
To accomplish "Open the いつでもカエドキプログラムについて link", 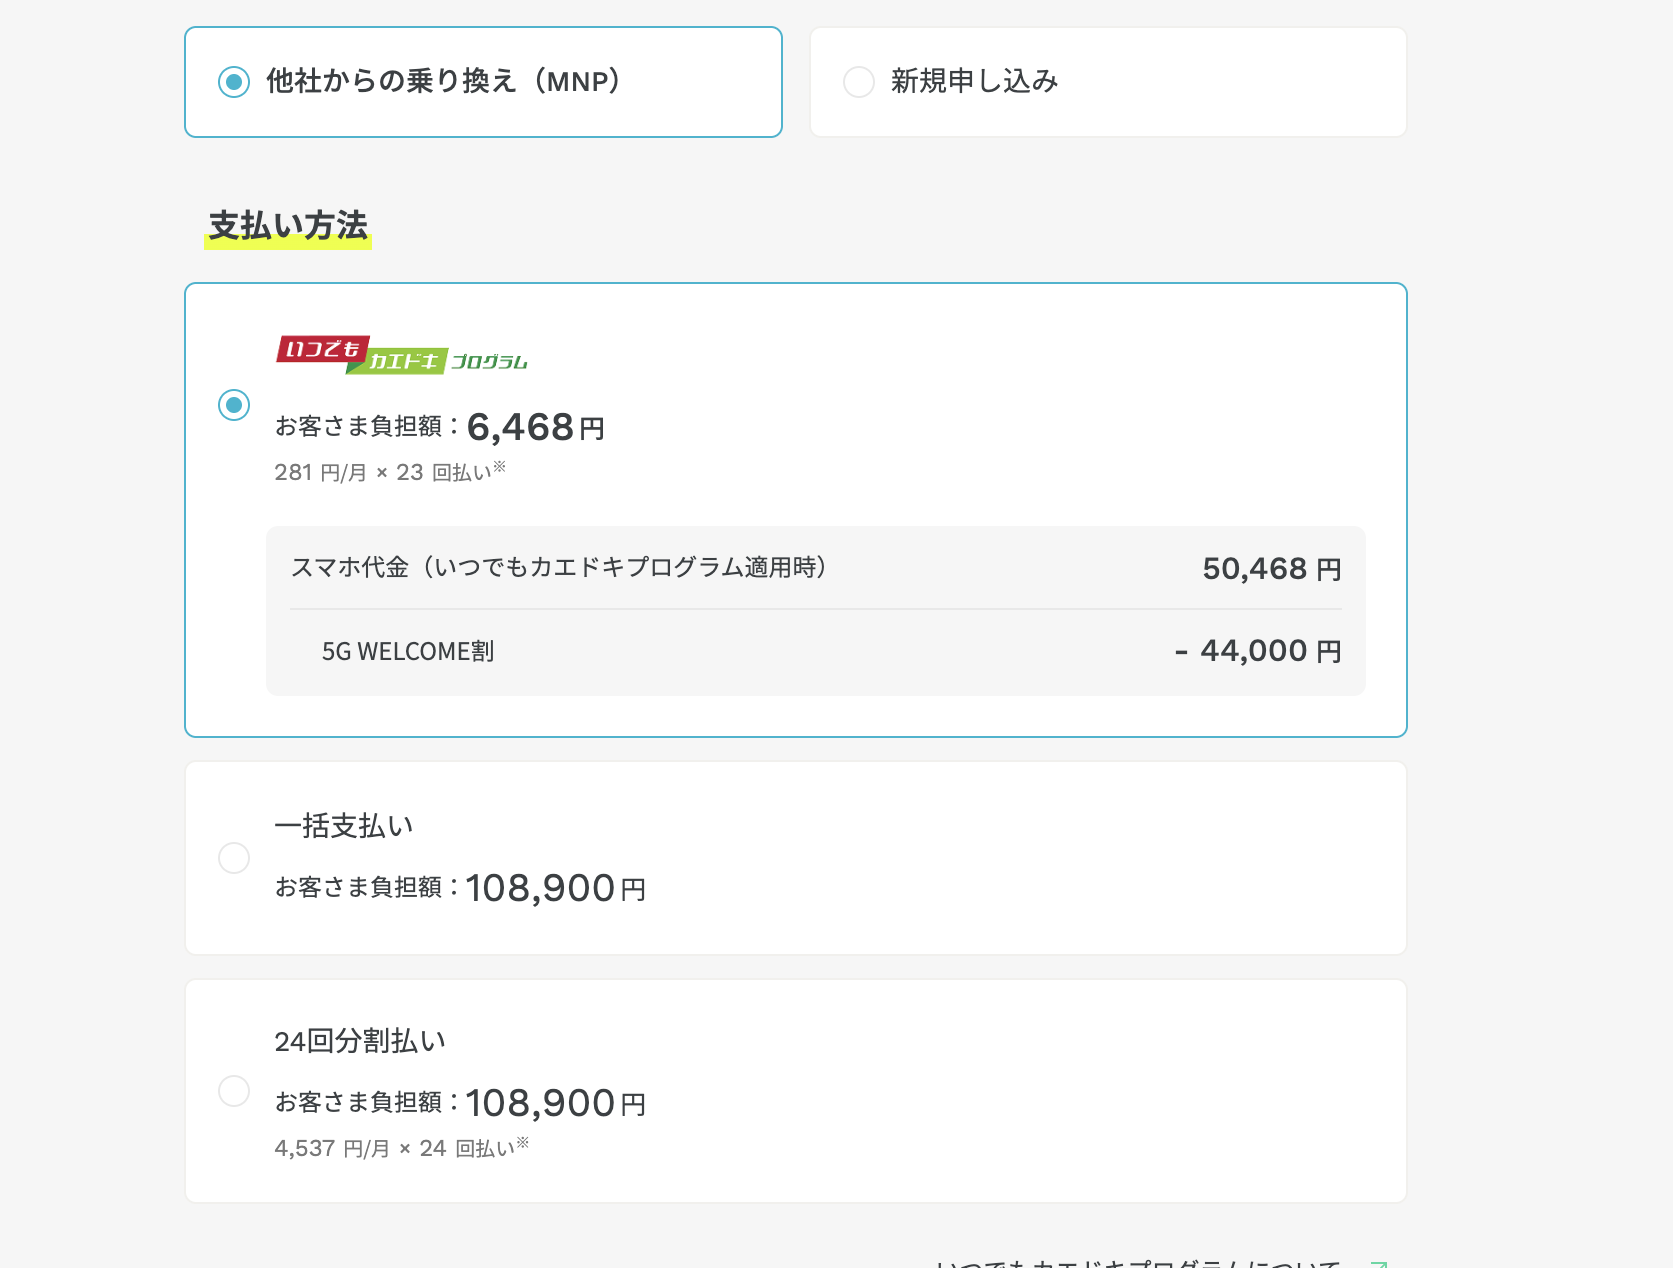I will coord(1136,1264).
